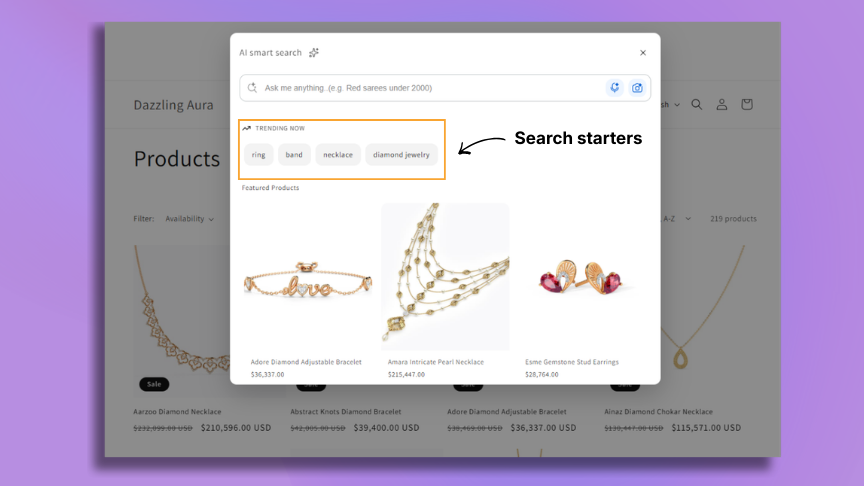This screenshot has height=486, width=864.
Task: Click the trending arrow icon
Action: point(246,128)
